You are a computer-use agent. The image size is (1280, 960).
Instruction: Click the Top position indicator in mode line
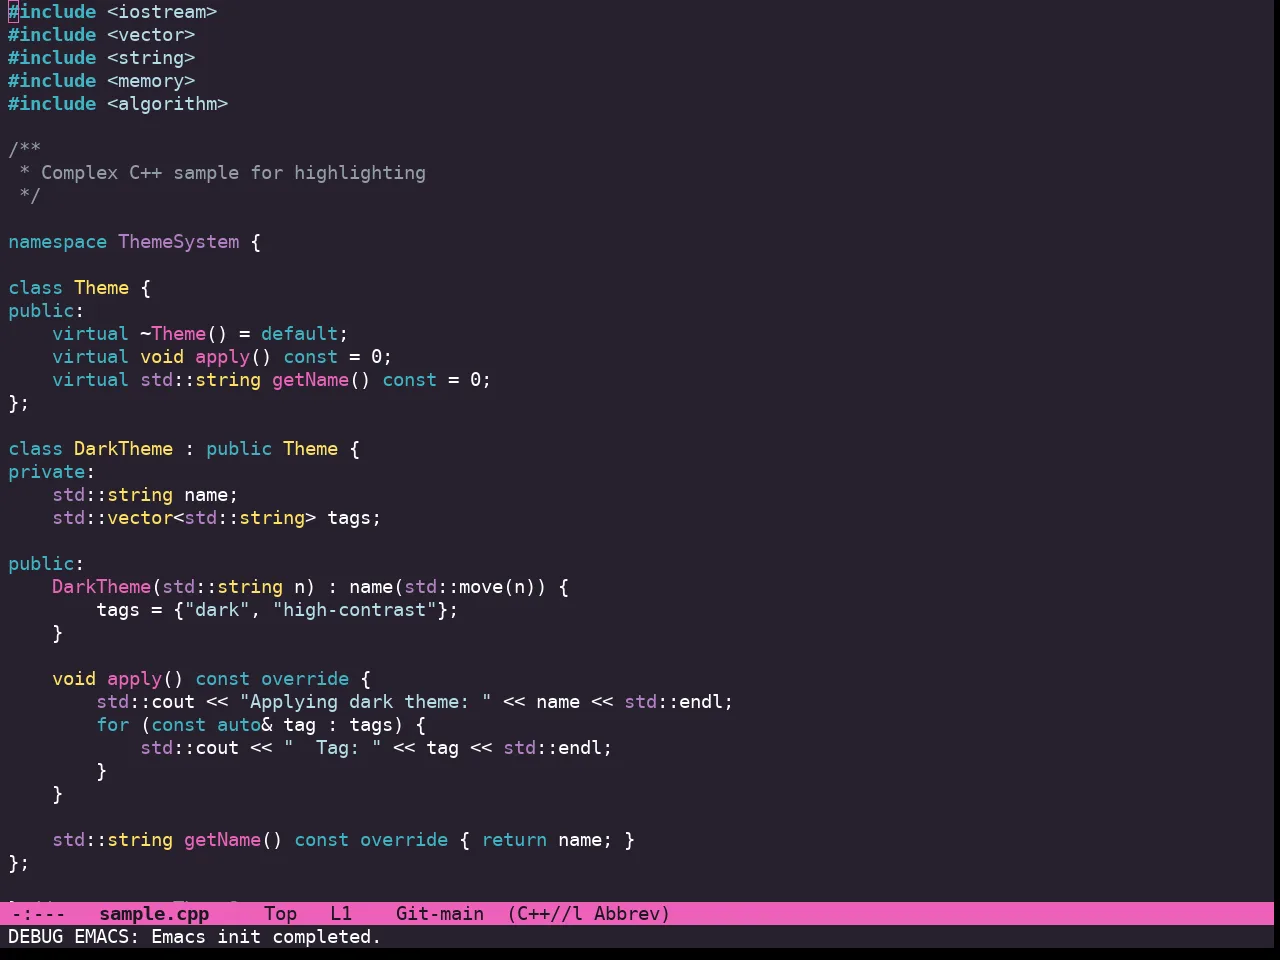(280, 914)
